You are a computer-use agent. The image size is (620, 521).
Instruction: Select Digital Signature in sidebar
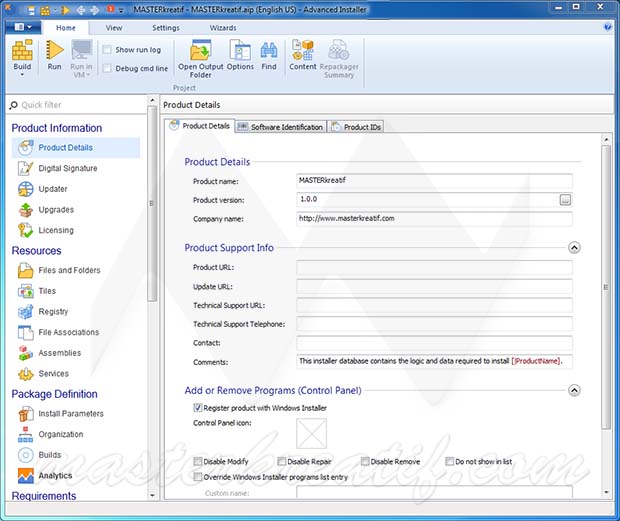pos(67,168)
